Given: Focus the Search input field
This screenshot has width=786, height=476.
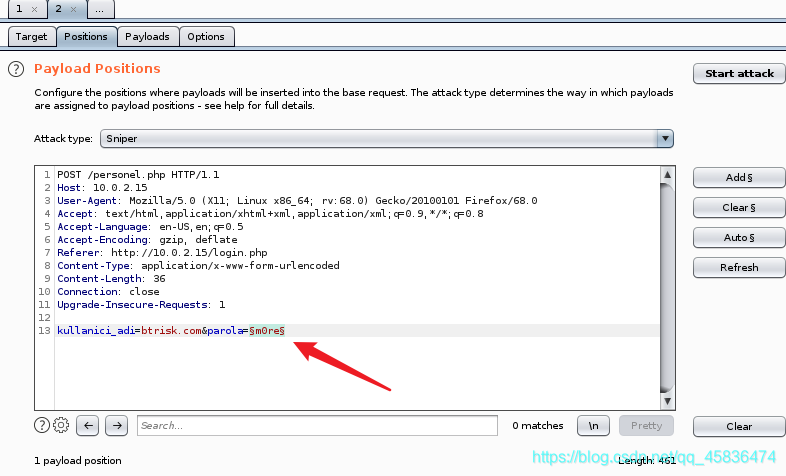Looking at the screenshot, I should click(x=317, y=425).
